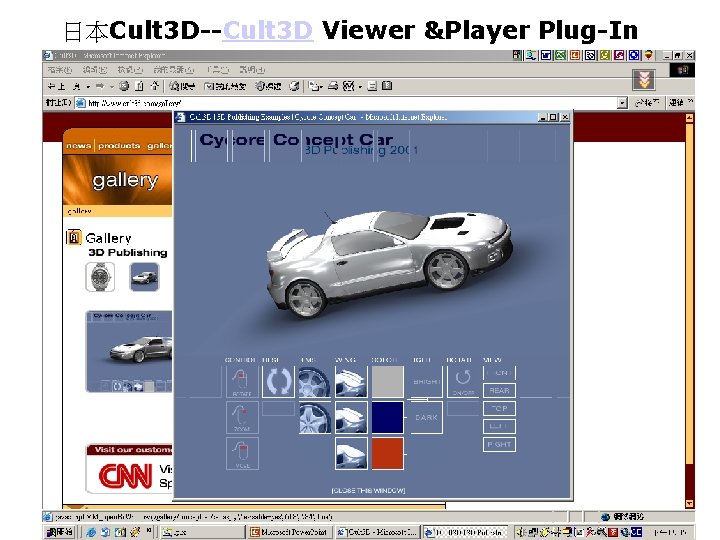Choose the second rims wheel option
The width and height of the screenshot is (720, 540).
(x=315, y=417)
